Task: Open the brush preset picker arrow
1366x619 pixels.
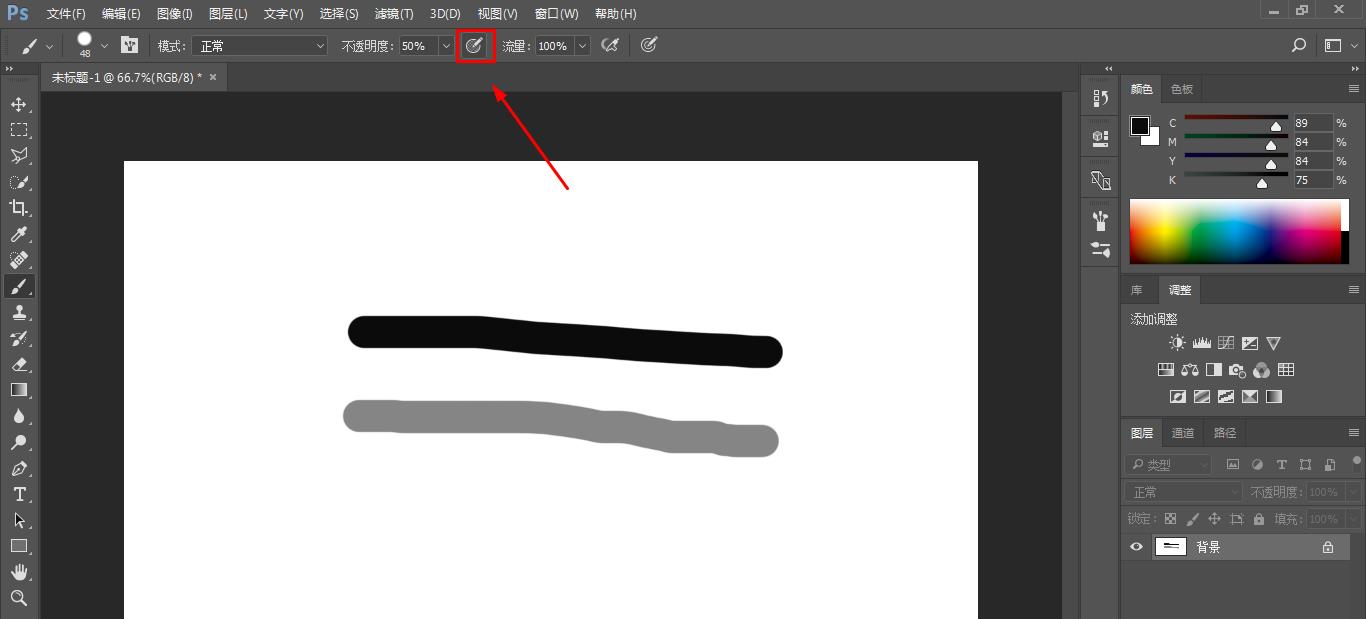Action: click(x=104, y=46)
